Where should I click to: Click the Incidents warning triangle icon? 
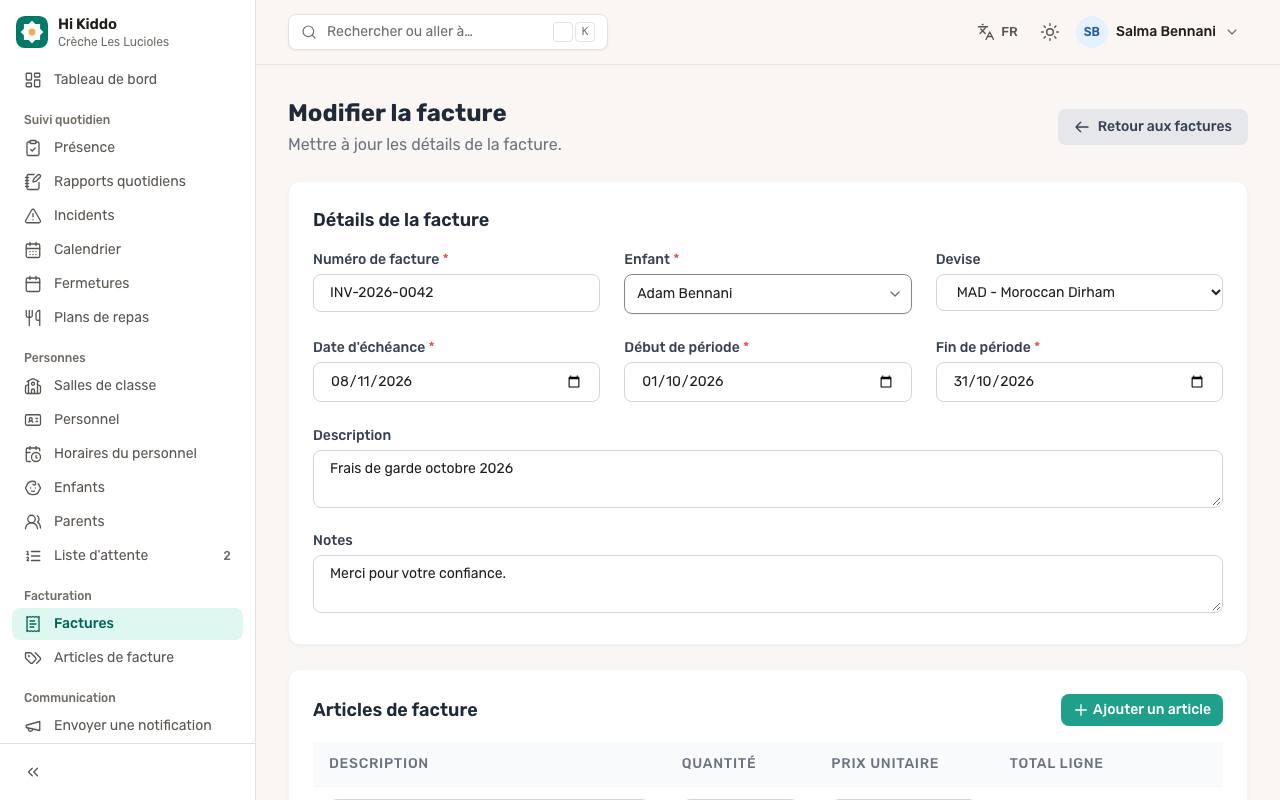tap(33, 216)
